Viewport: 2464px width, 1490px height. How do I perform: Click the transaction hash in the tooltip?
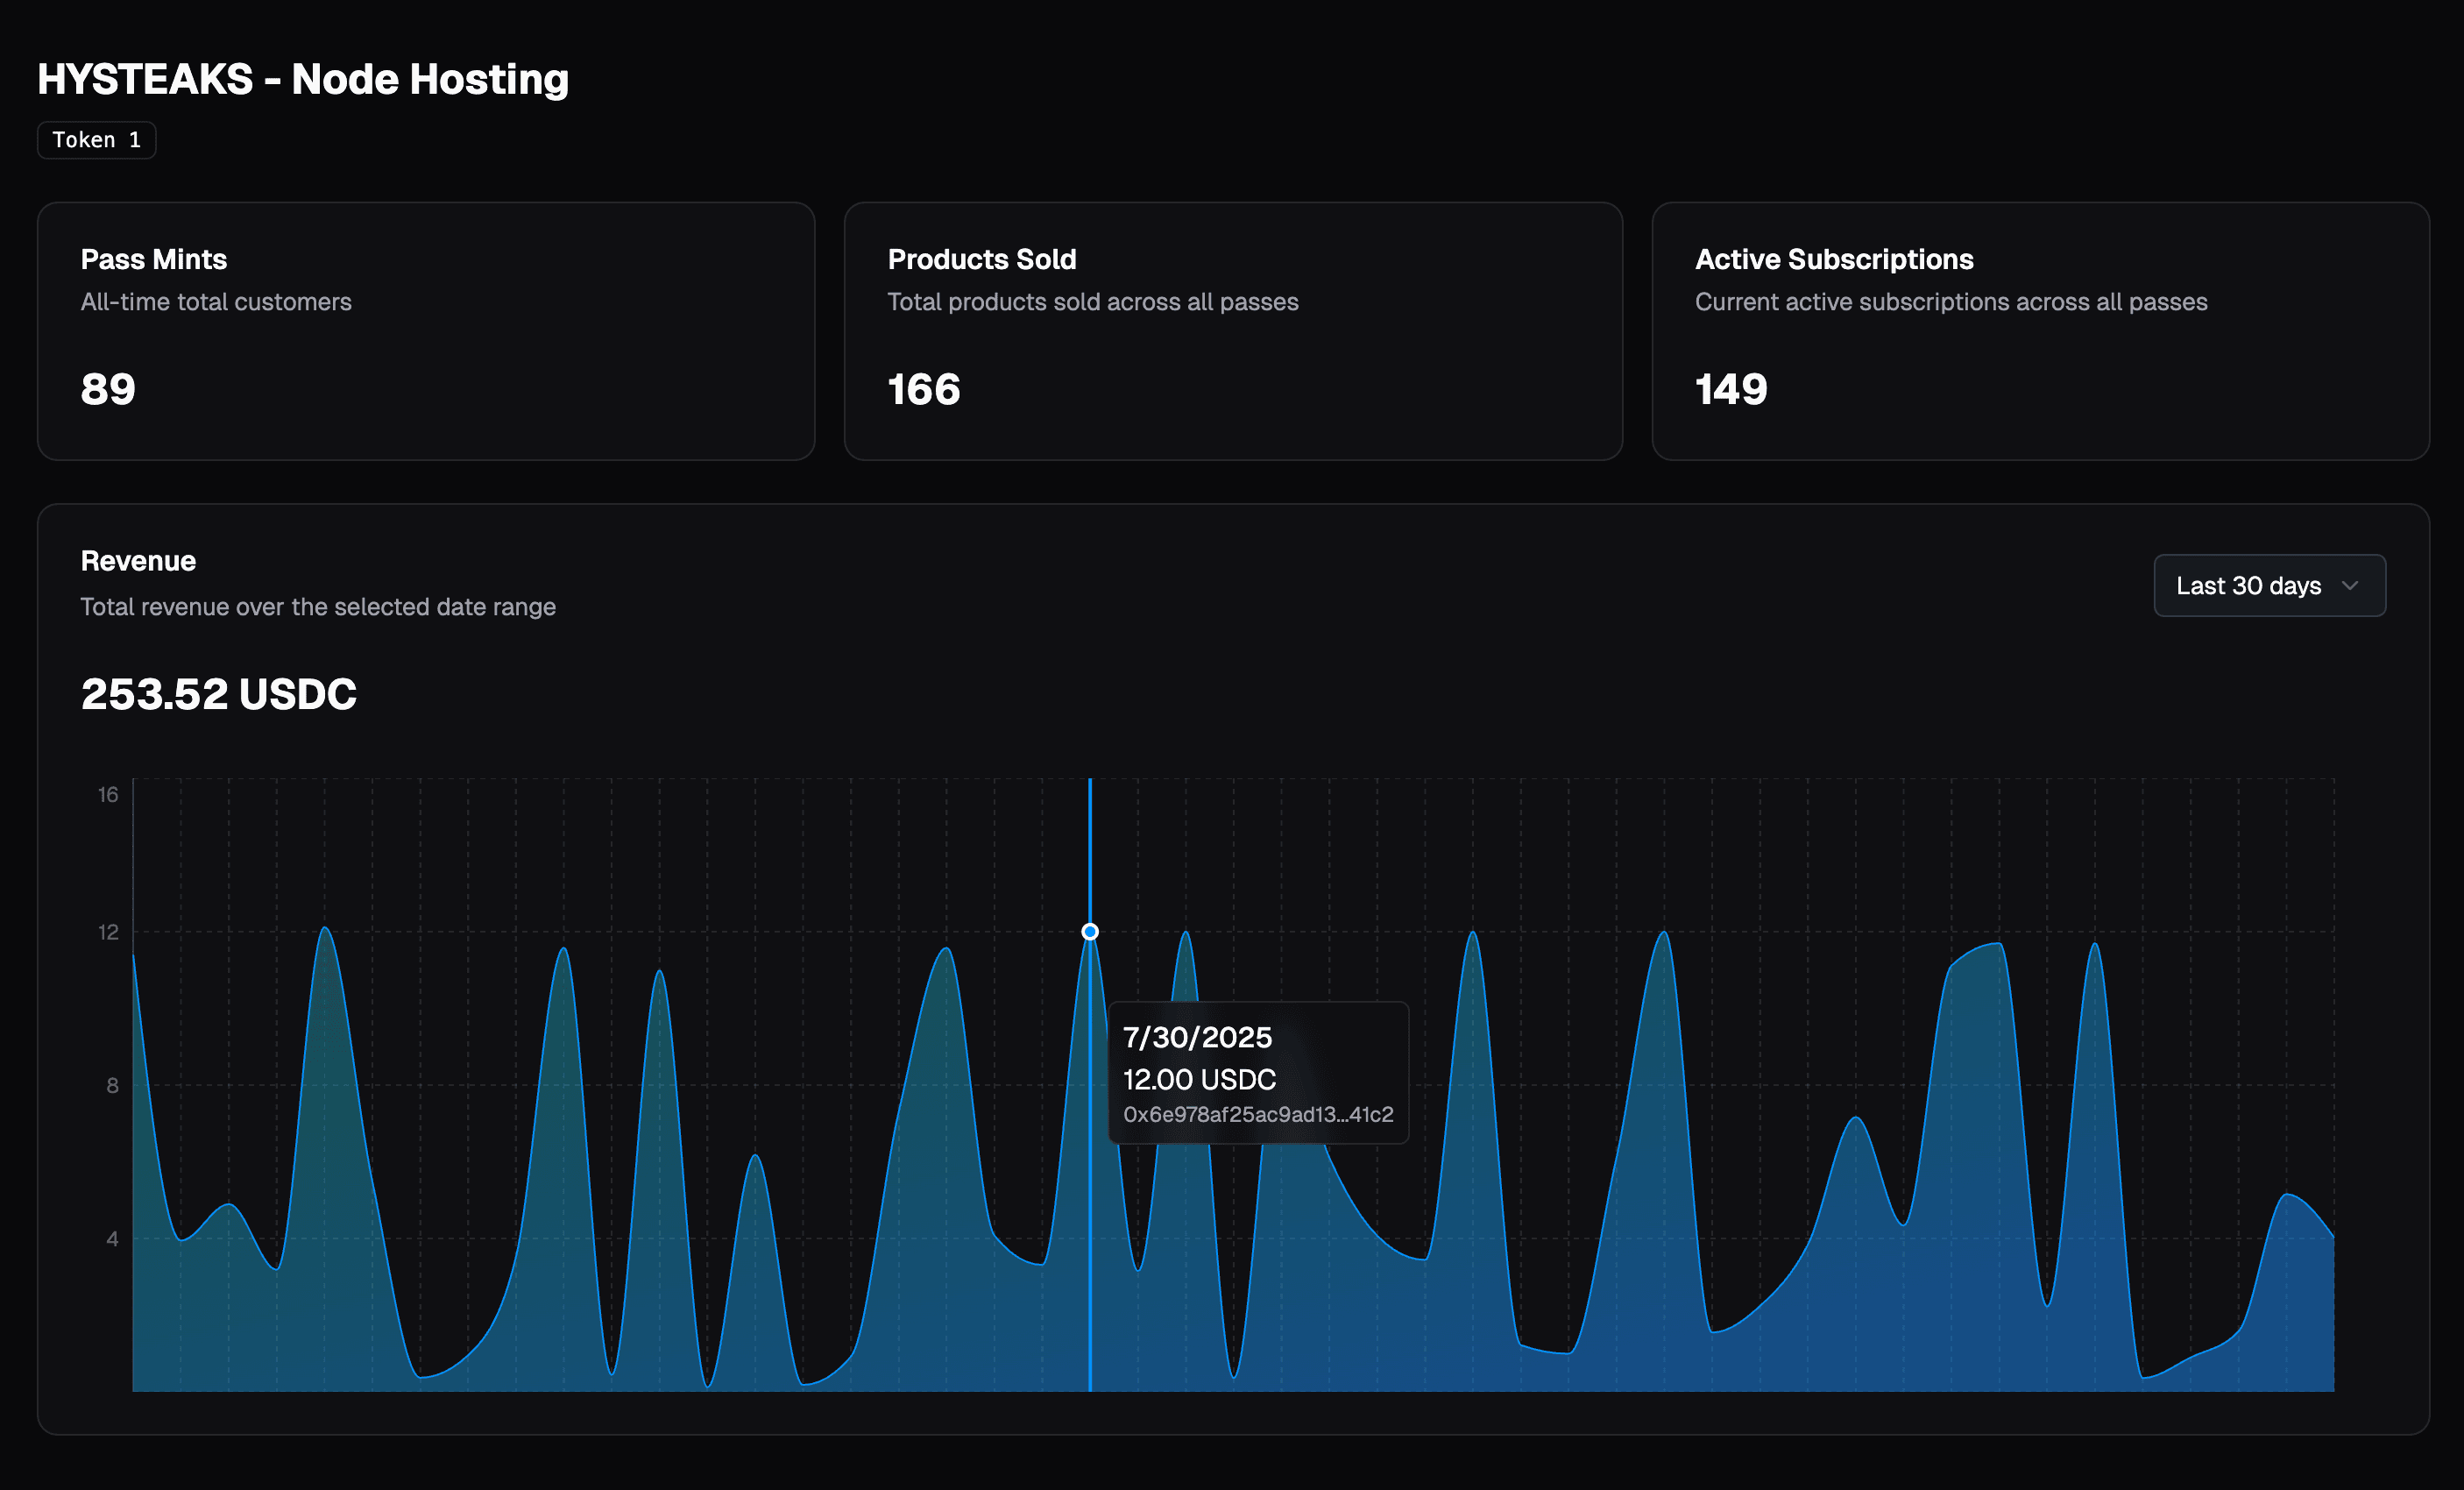(x=1257, y=1113)
